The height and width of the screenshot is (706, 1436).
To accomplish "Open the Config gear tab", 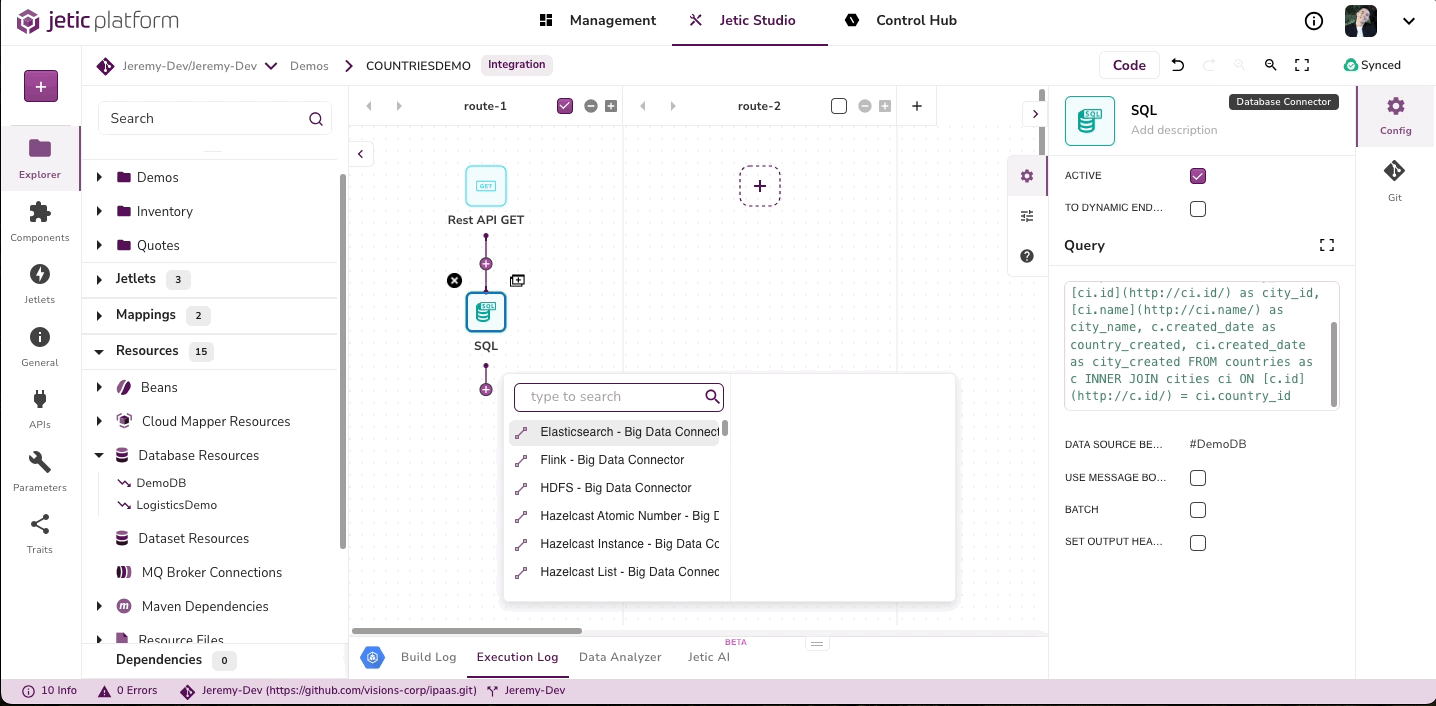I will [1396, 115].
